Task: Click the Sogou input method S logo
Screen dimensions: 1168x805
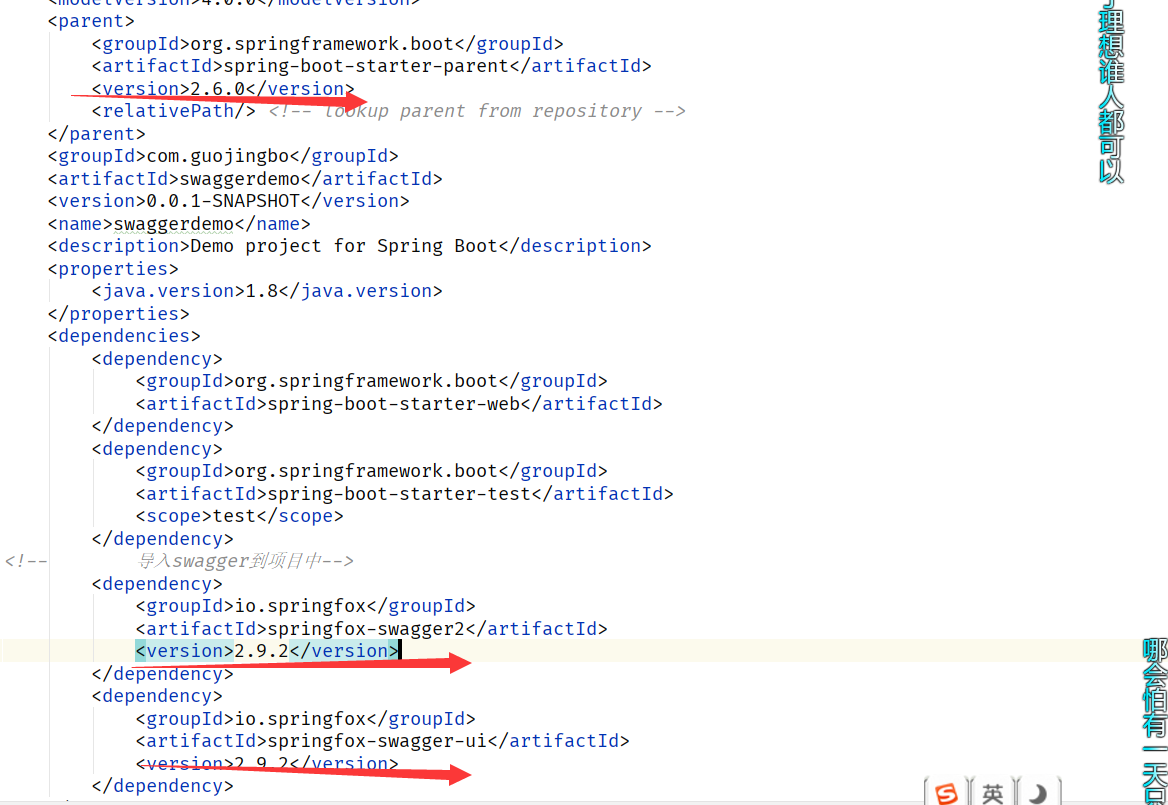Action: [x=946, y=793]
